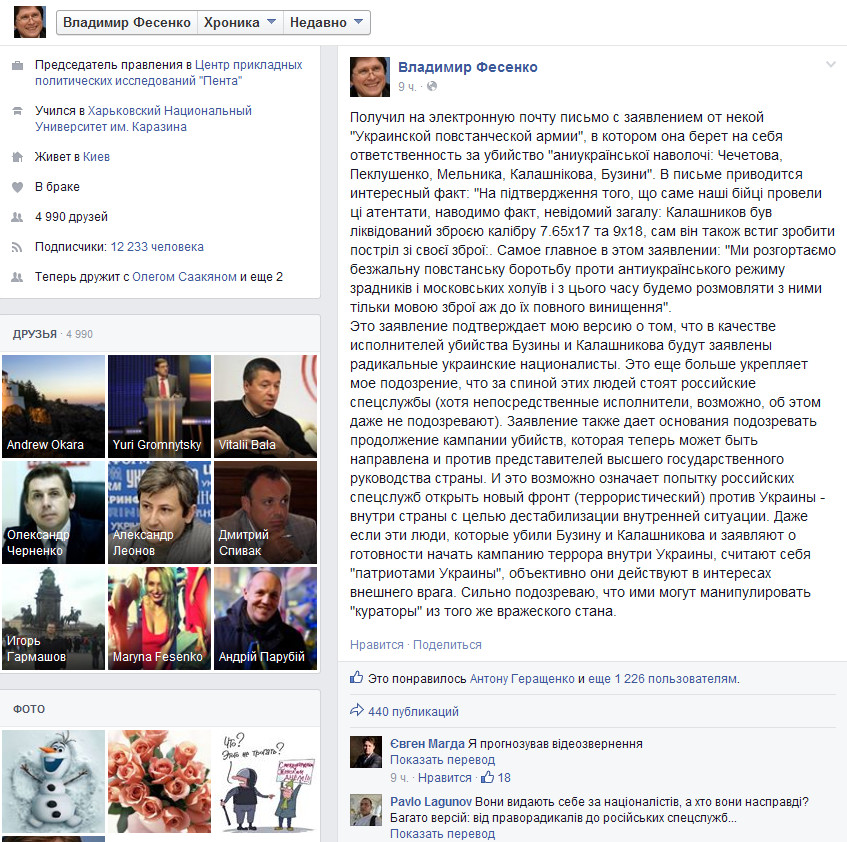This screenshot has width=847, height=842.
Task: Open the snowman photo thumbnail
Action: (53, 781)
